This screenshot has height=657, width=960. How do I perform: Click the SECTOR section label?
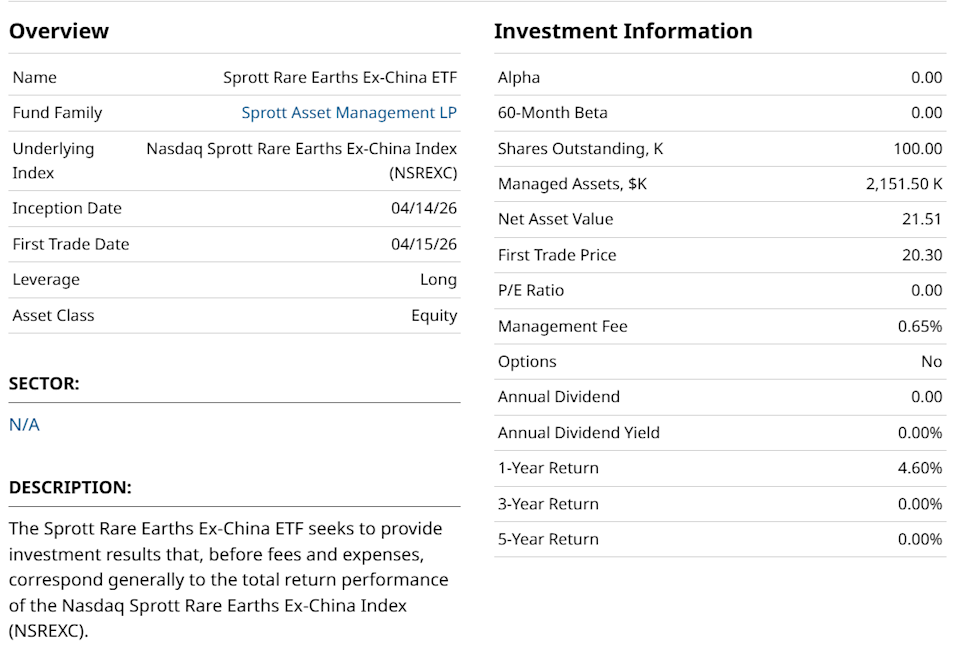44,383
